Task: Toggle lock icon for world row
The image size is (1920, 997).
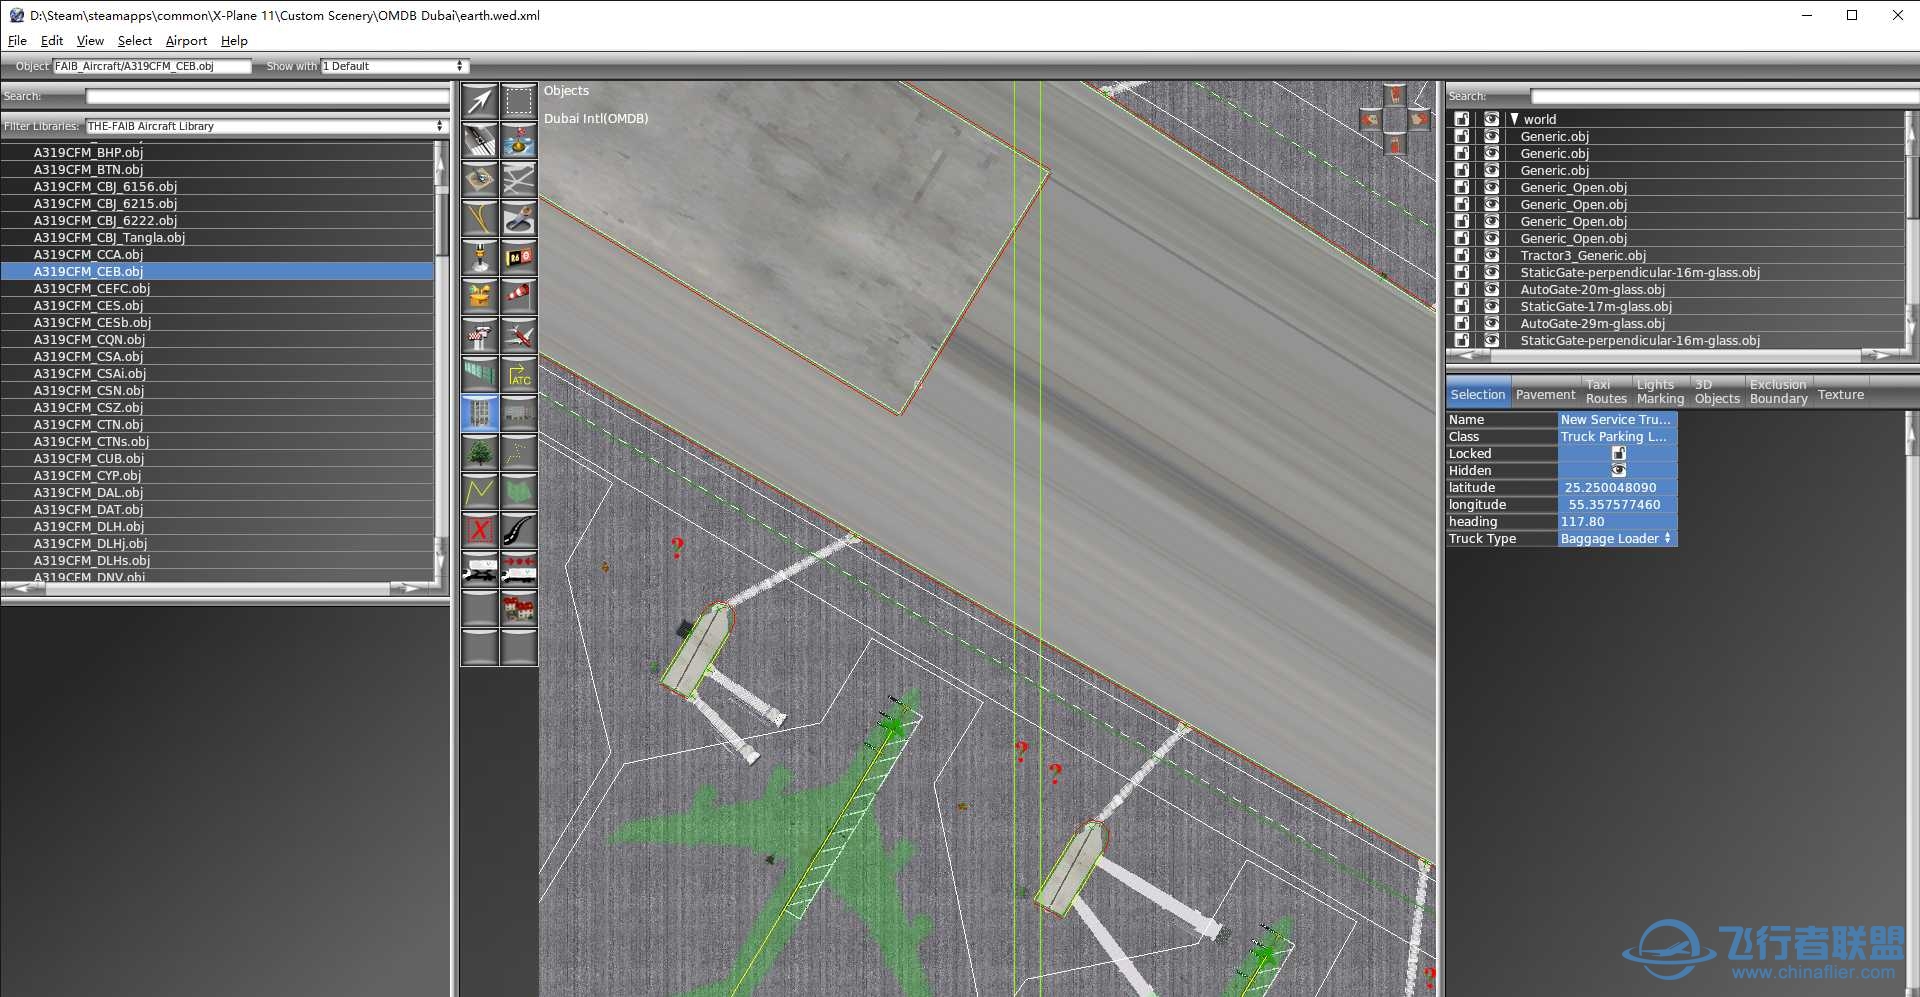Action: tap(1462, 119)
